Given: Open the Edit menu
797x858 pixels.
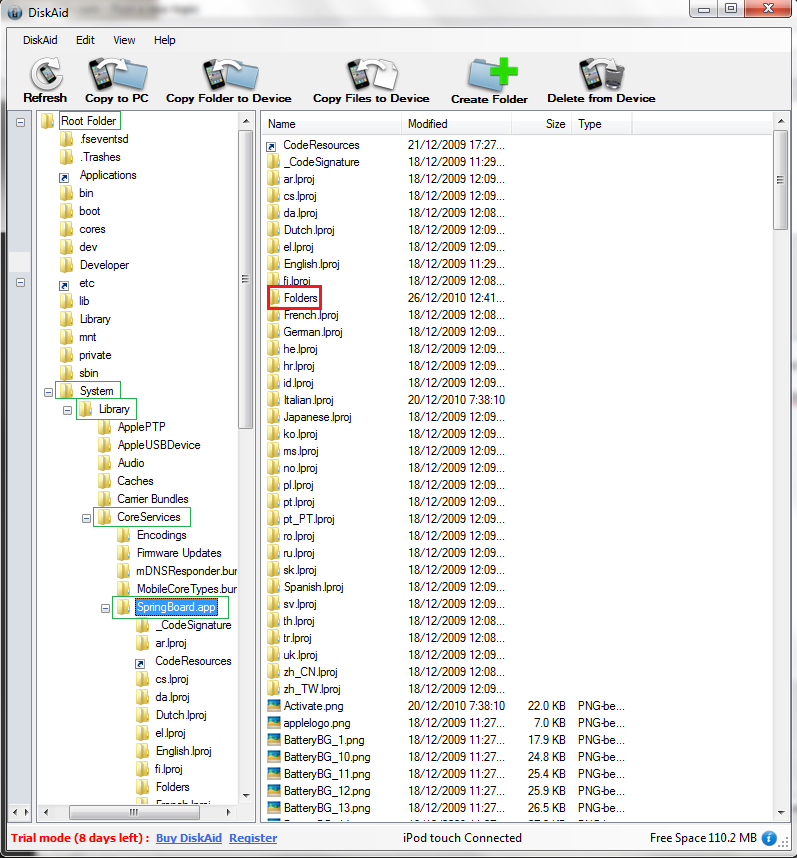Looking at the screenshot, I should (85, 40).
